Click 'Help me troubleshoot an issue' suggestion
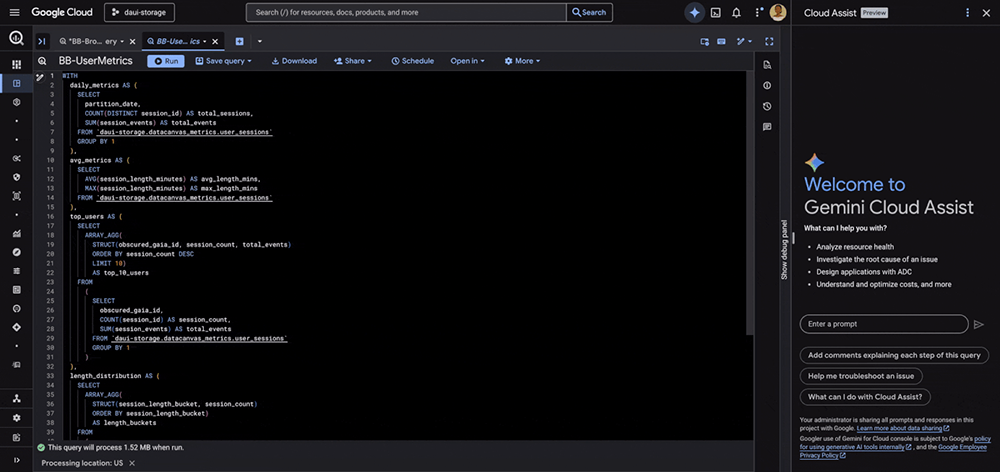 (x=861, y=376)
